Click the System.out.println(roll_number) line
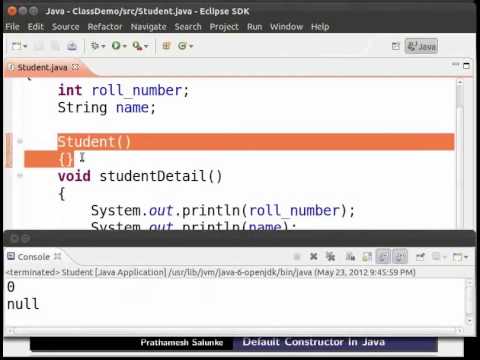 click(223, 210)
